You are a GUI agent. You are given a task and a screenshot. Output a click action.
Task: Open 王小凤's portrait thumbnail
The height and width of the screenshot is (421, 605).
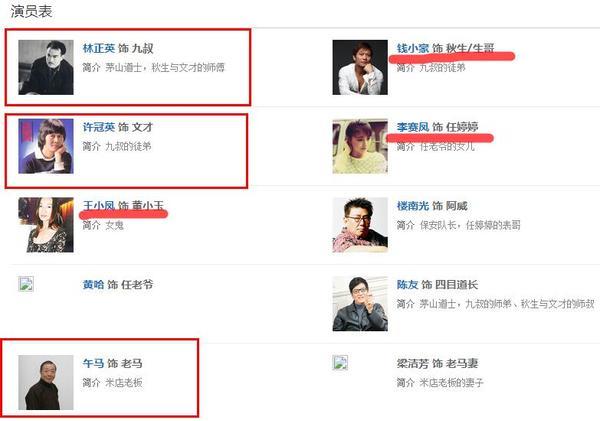point(46,225)
